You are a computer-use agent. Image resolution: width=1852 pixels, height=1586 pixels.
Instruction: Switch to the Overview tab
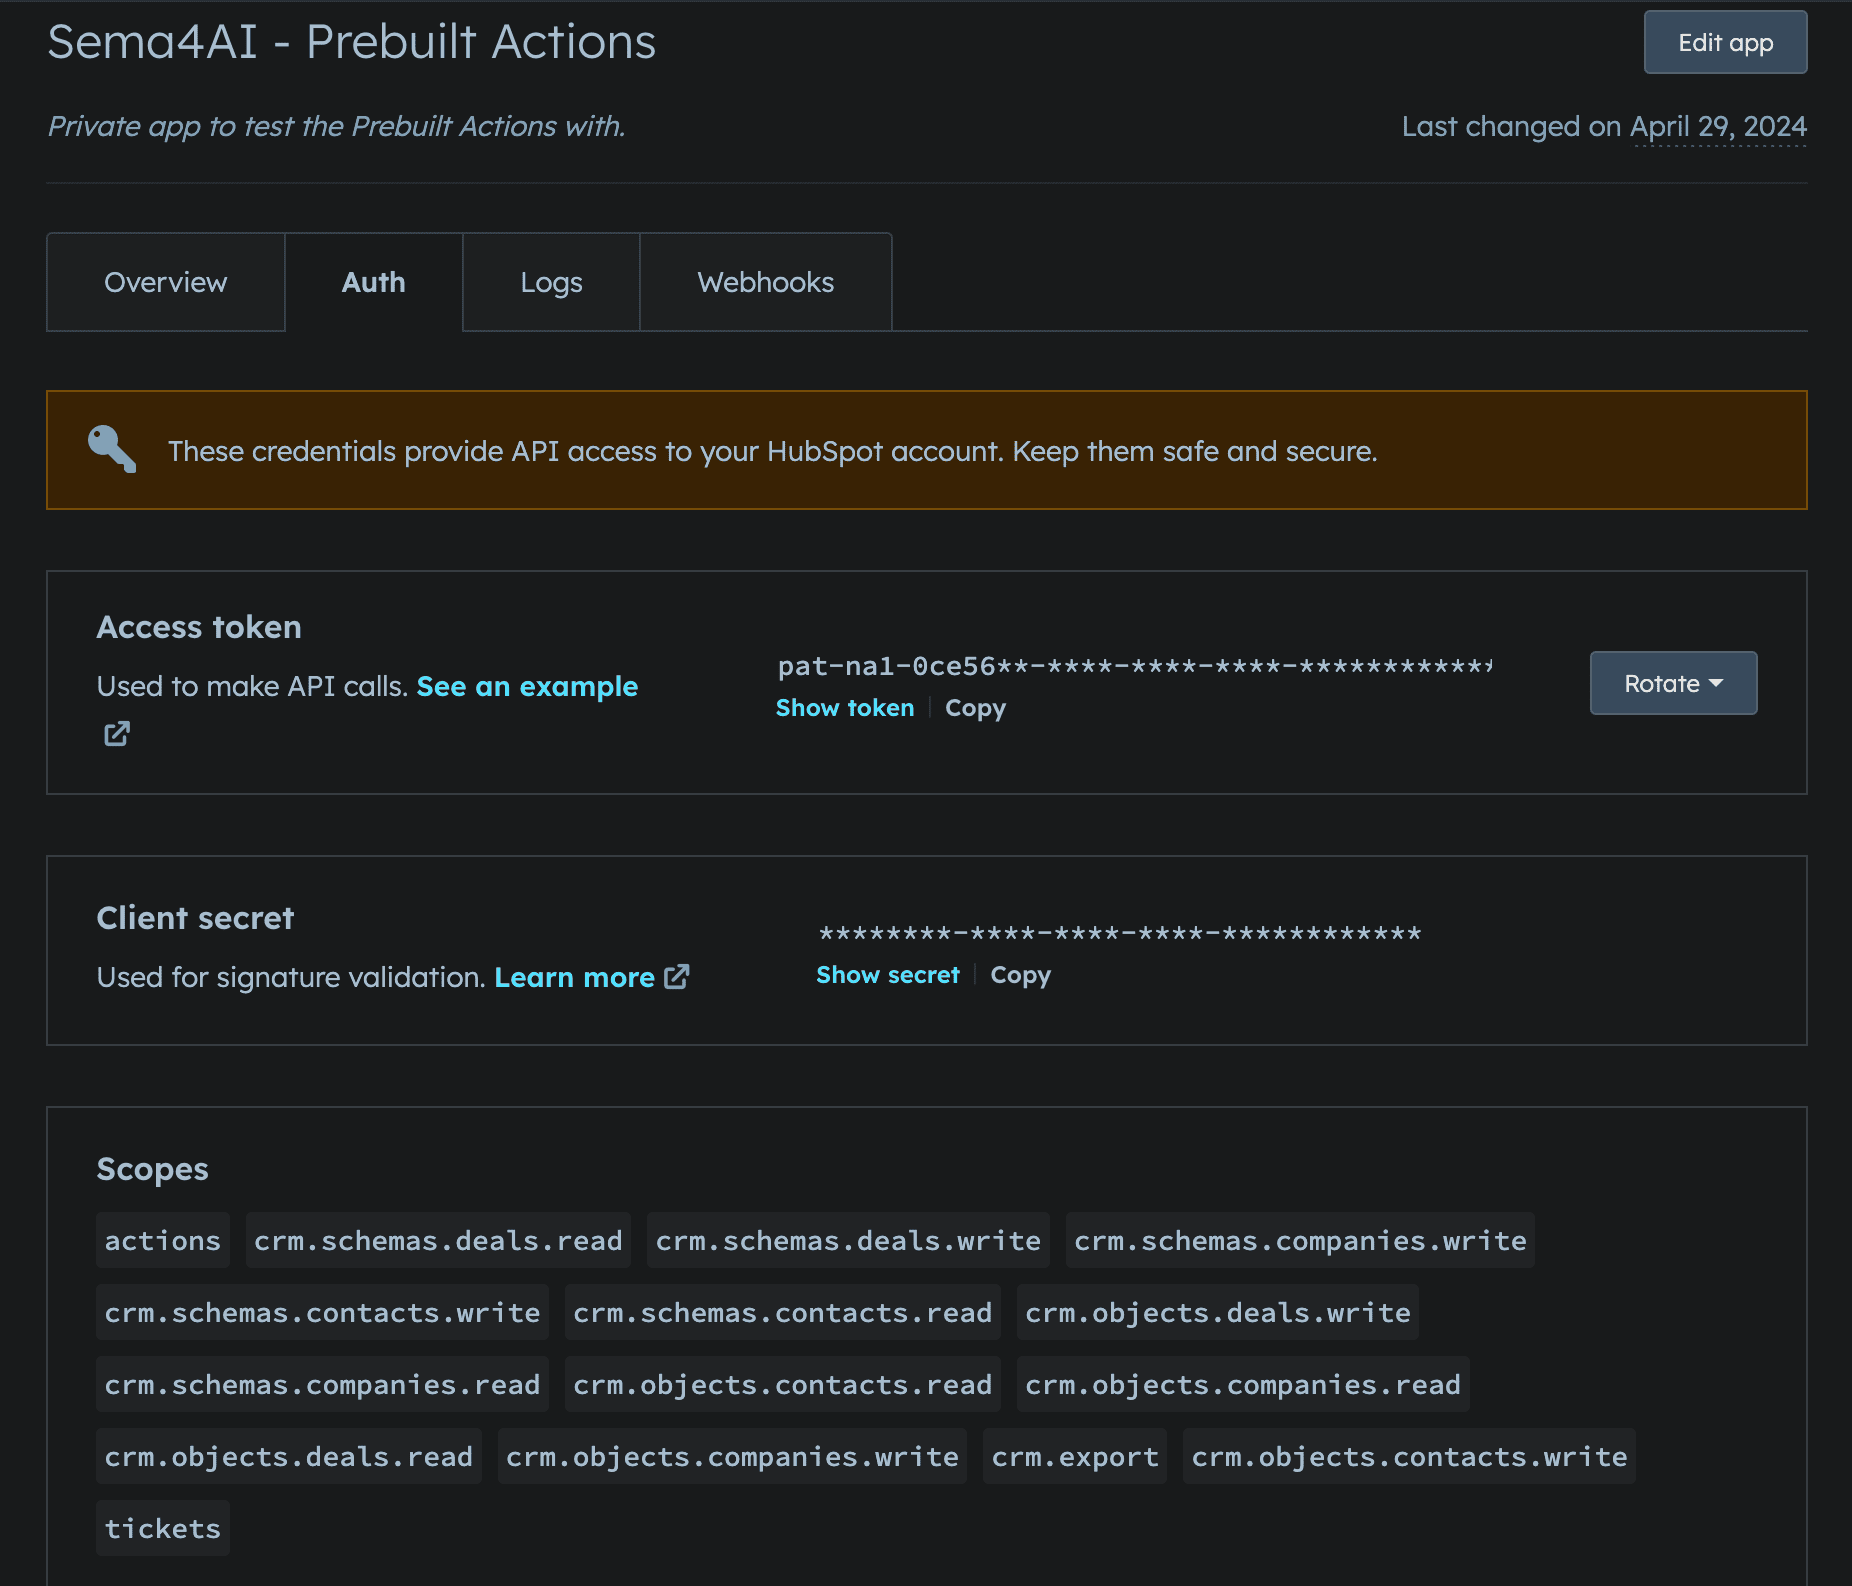click(165, 282)
